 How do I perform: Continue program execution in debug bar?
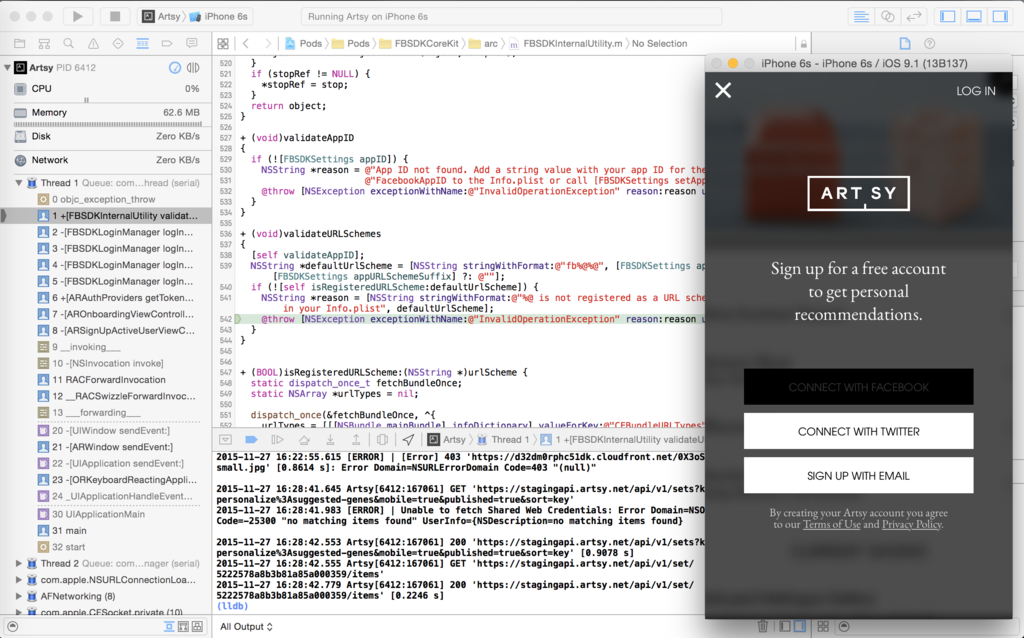tap(278, 439)
